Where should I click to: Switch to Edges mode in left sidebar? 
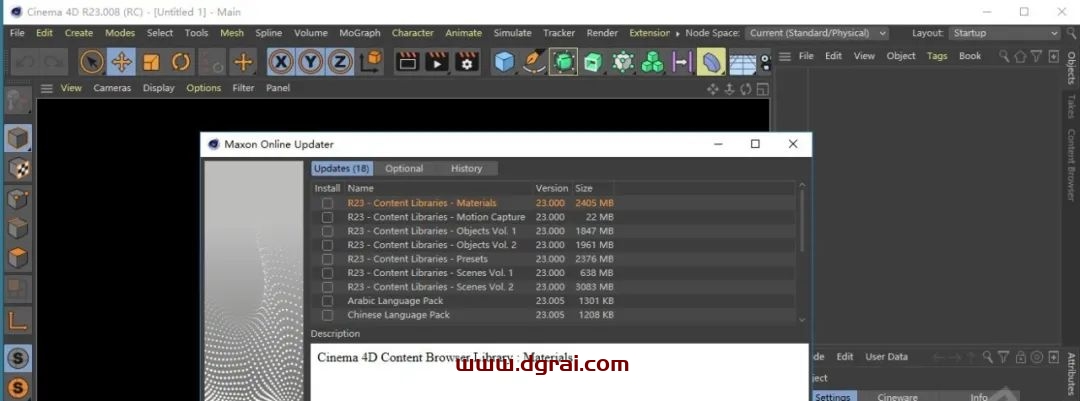19,229
